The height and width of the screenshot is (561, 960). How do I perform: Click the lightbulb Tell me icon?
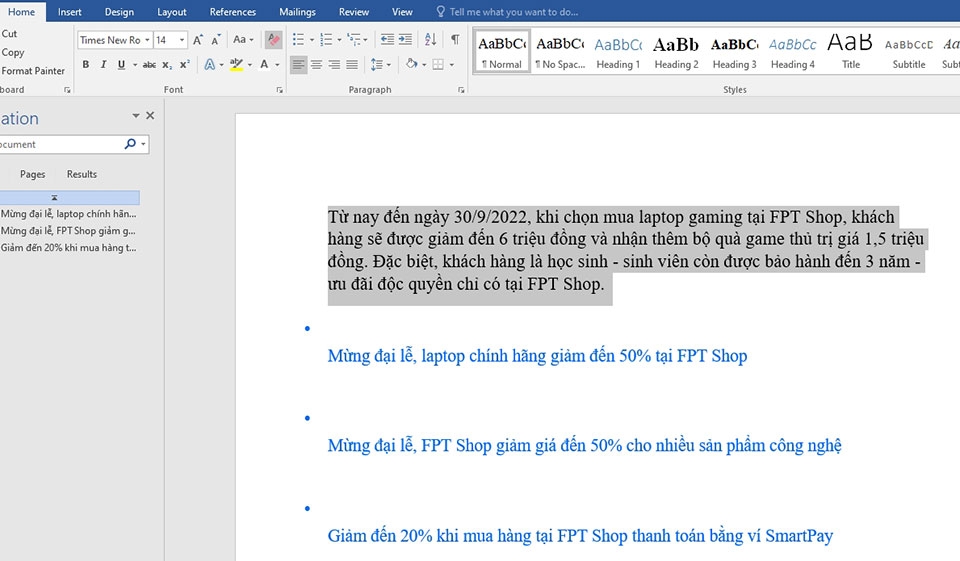click(440, 12)
